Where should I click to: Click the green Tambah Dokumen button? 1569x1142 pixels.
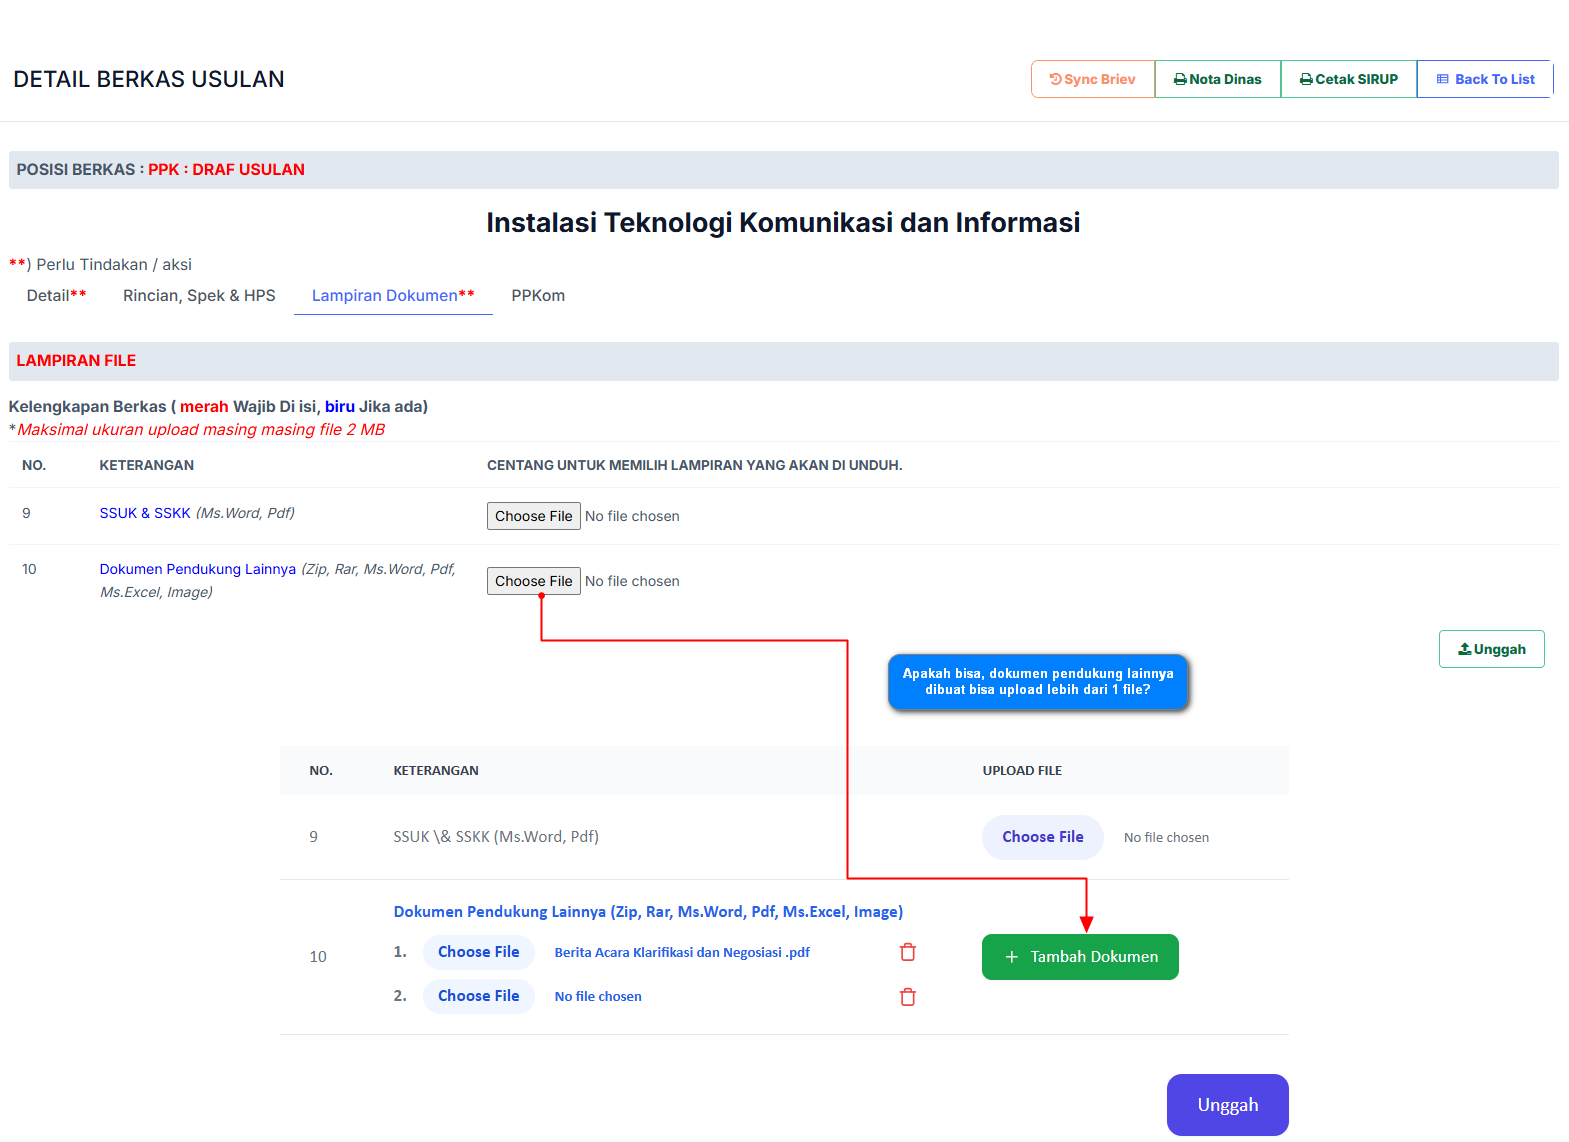coord(1080,957)
